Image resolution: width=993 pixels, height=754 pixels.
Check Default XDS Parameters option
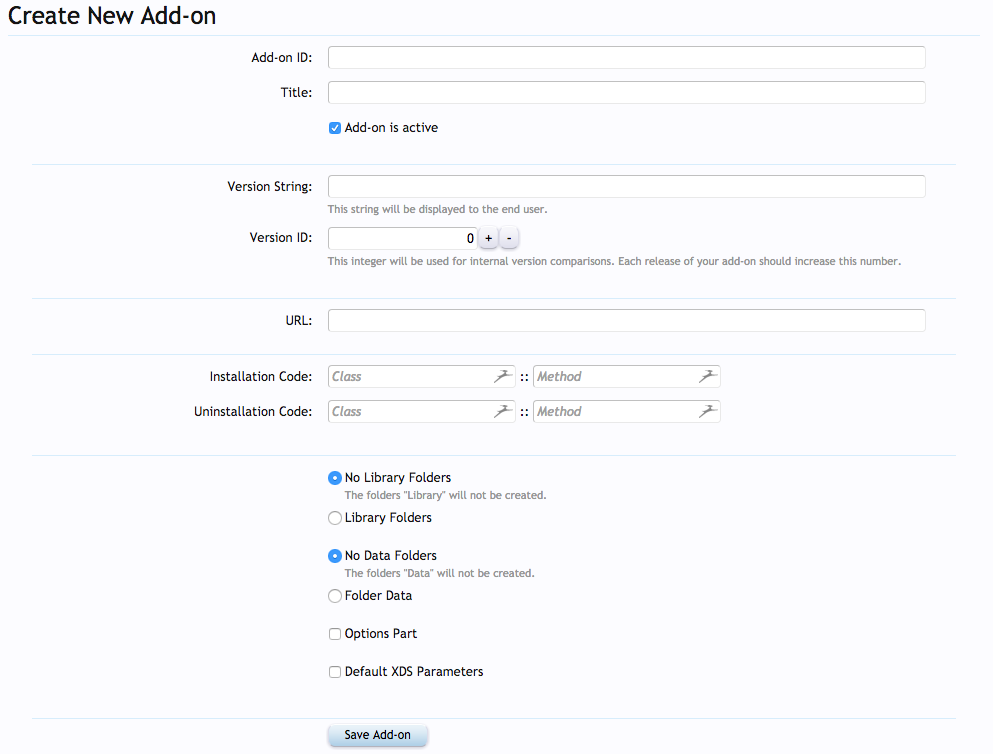335,672
